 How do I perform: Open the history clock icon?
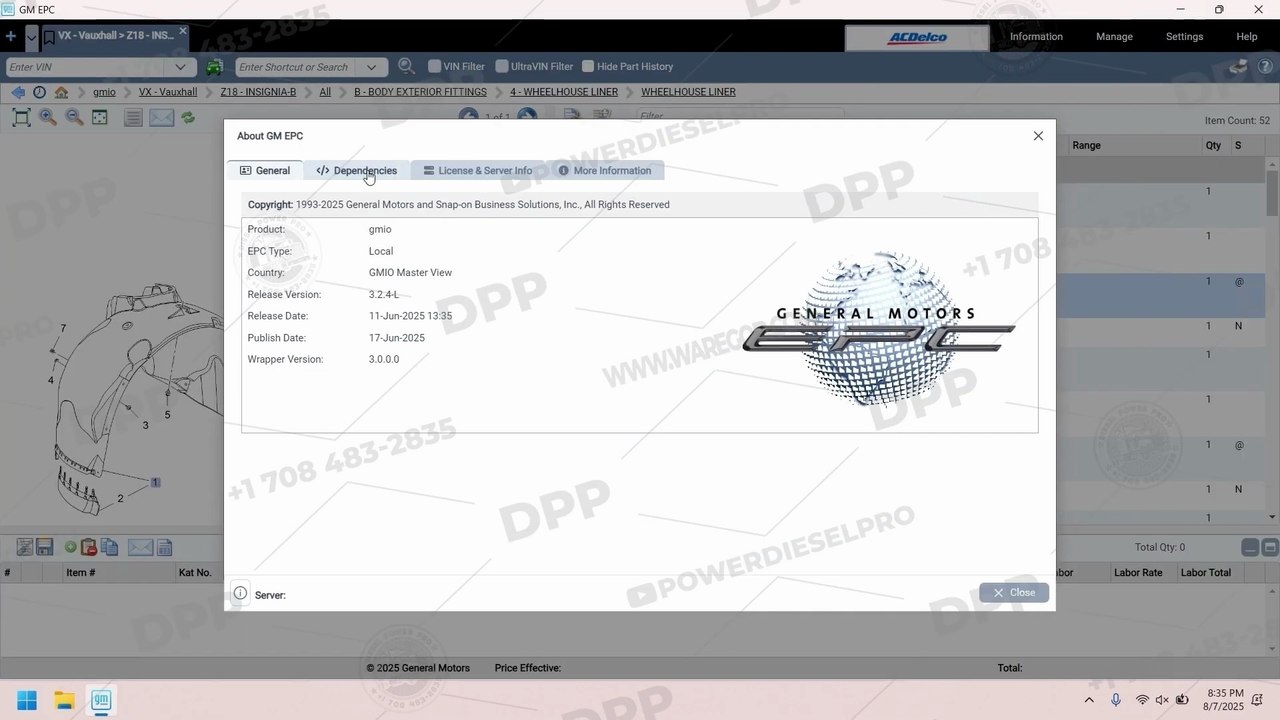[39, 92]
